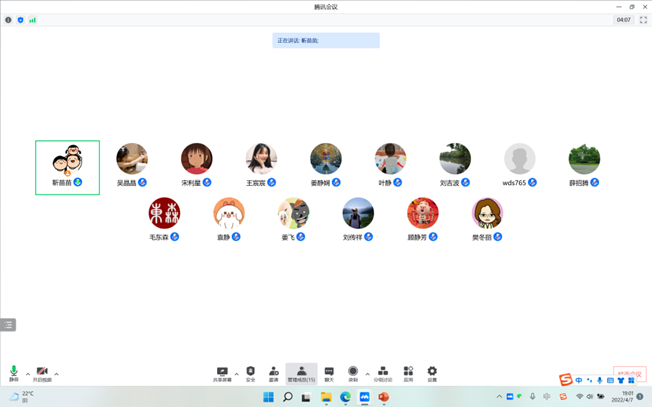The width and height of the screenshot is (652, 407).
Task: Open Breakout Rooms
Action: pyautogui.click(x=383, y=372)
